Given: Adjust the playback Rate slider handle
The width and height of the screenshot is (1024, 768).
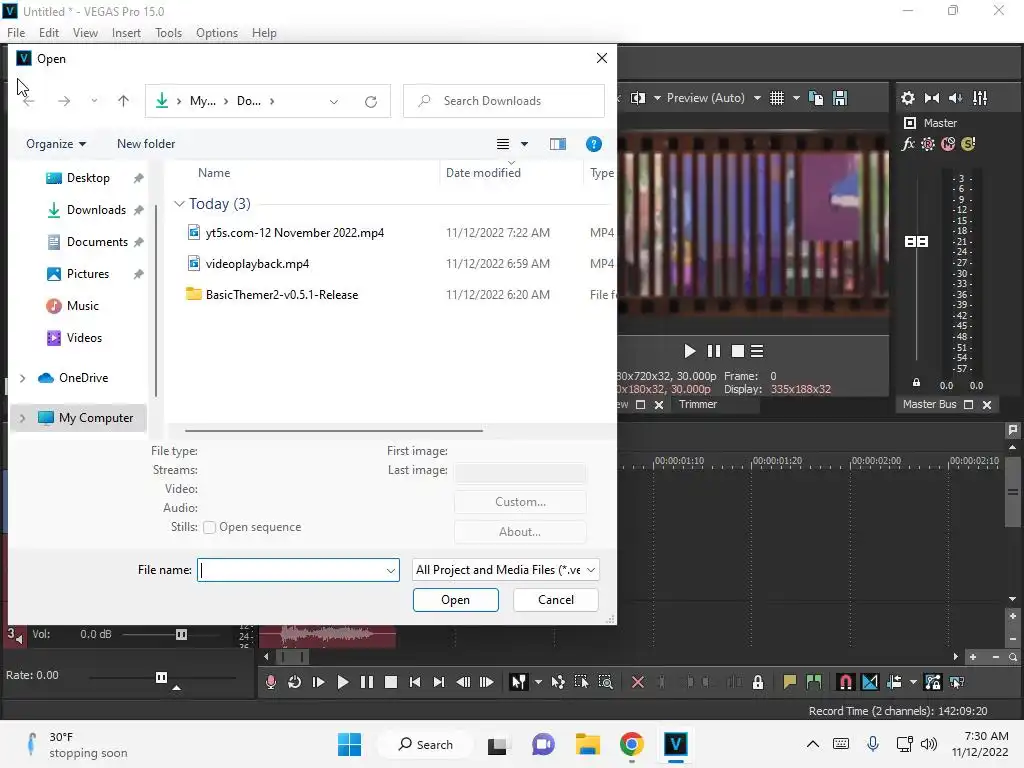Looking at the screenshot, I should (x=161, y=677).
